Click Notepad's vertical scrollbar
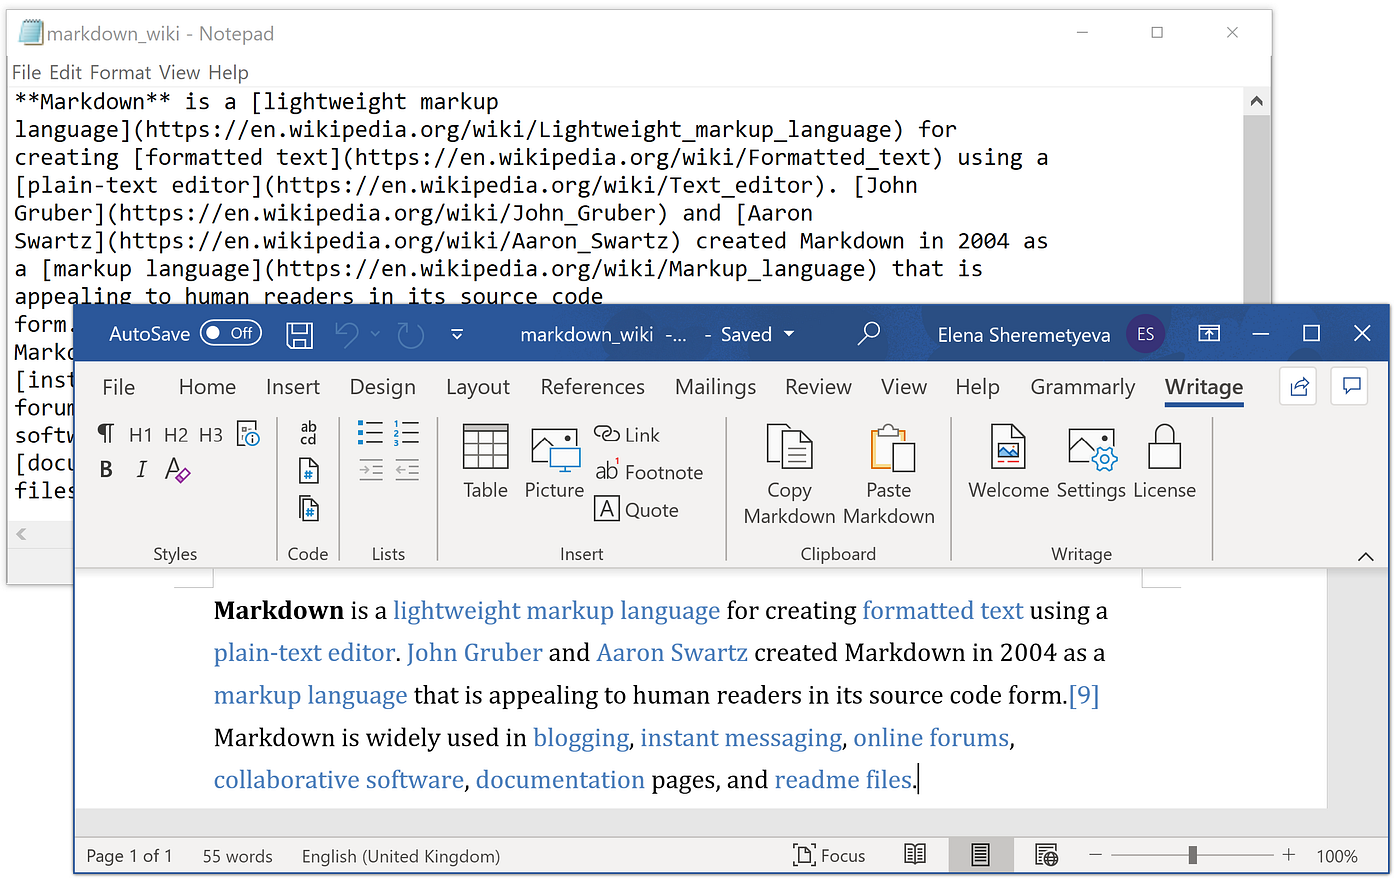Image resolution: width=1400 pixels, height=886 pixels. click(1257, 200)
